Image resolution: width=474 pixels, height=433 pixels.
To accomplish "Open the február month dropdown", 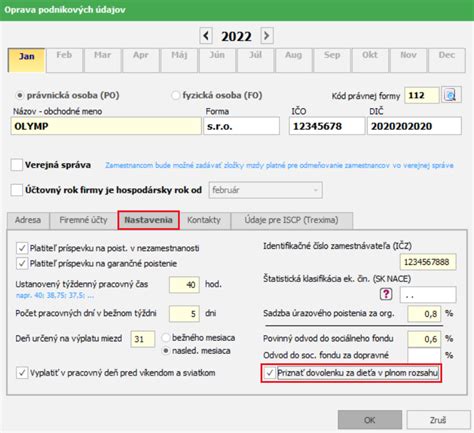I will [x=265, y=190].
